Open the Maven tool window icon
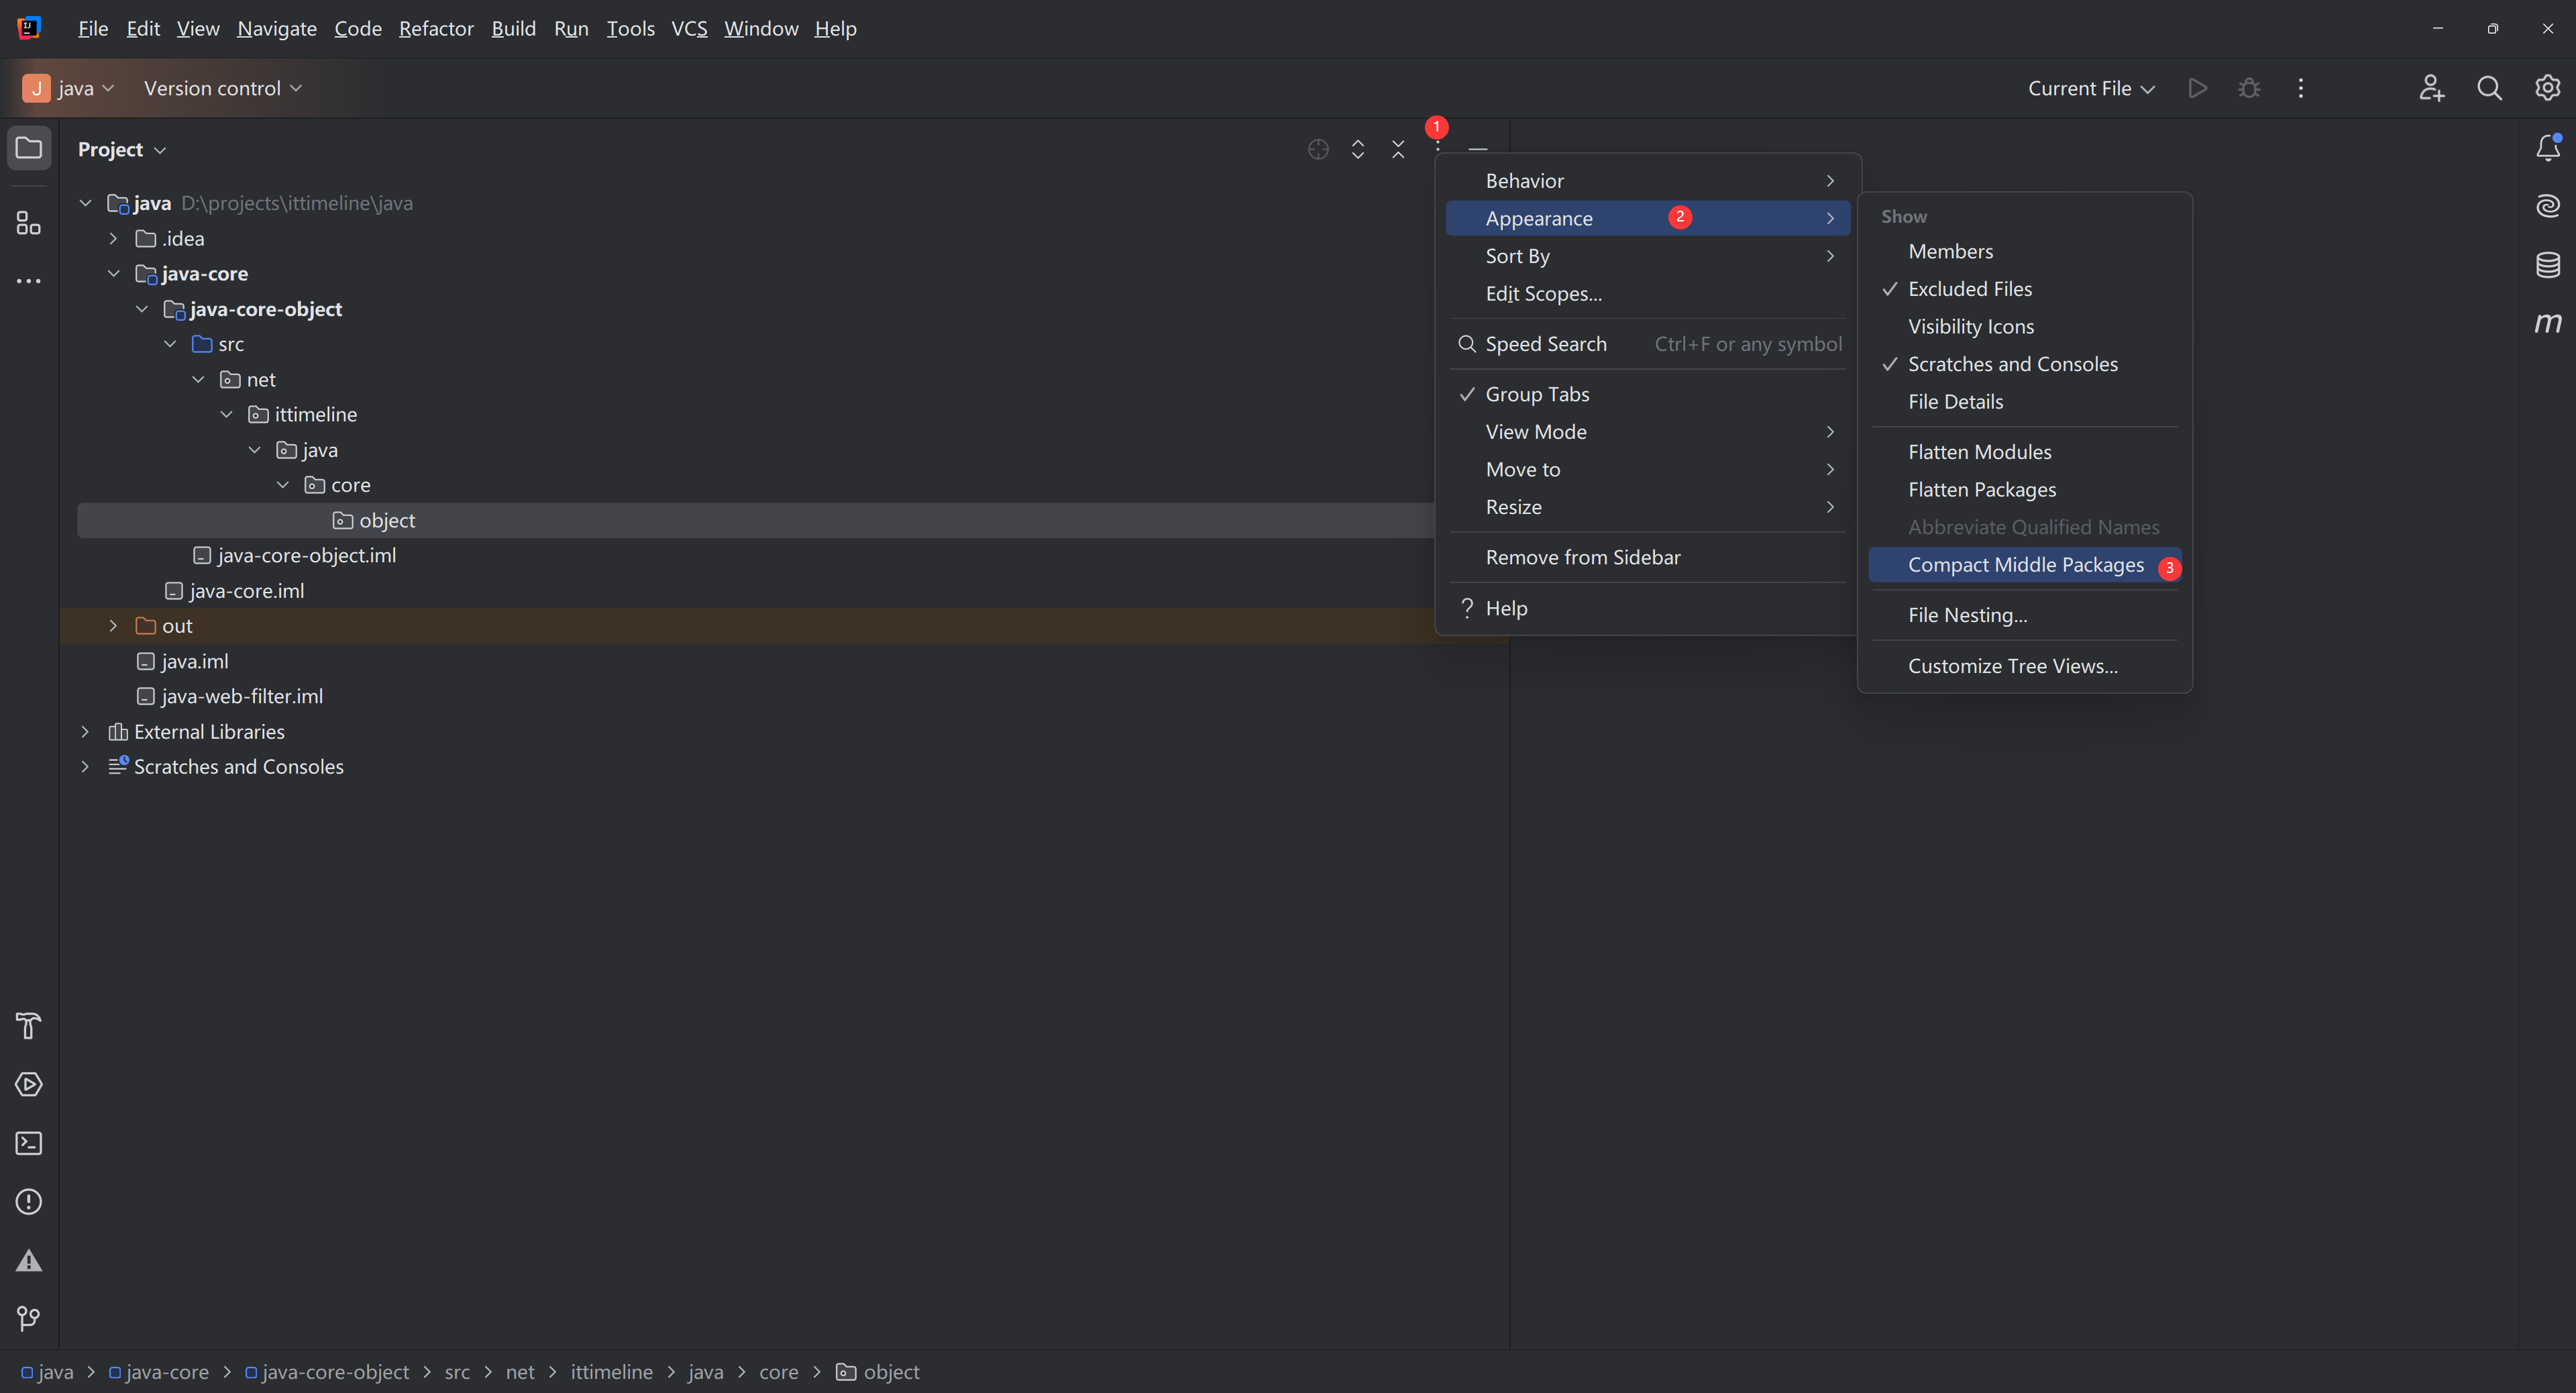Screen dimensions: 2576x1393 [2547, 323]
